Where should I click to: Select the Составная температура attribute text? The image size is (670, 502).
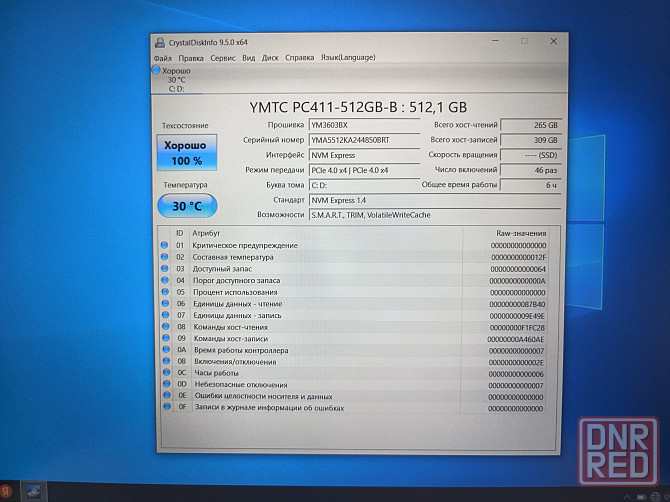pyautogui.click(x=233, y=257)
